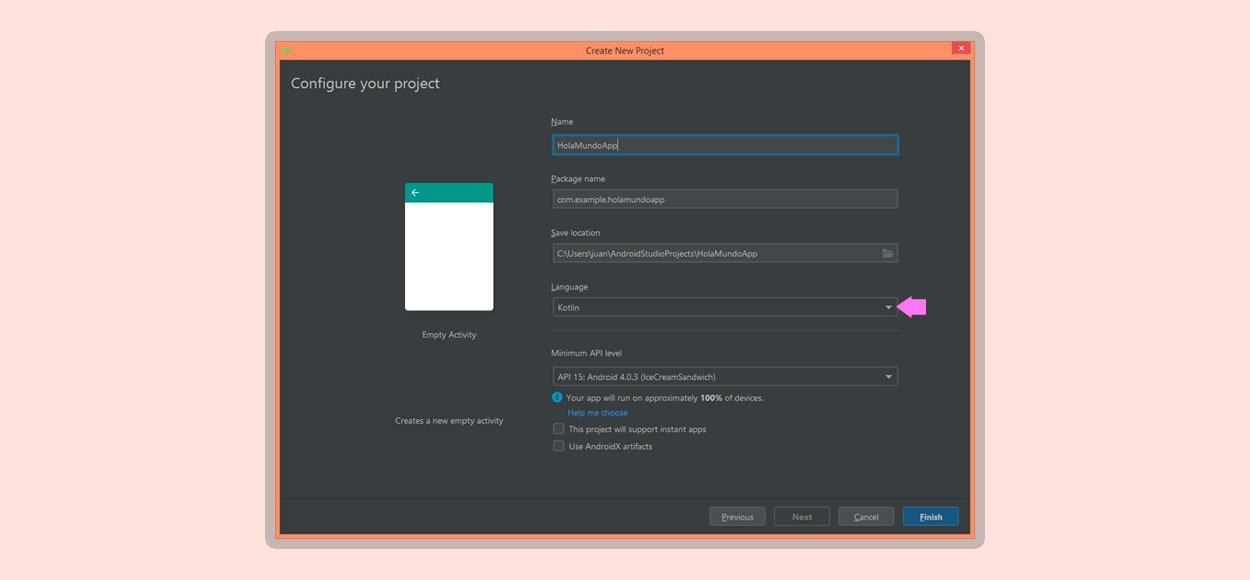Click the Cancel button
1250x580 pixels.
[x=866, y=517]
